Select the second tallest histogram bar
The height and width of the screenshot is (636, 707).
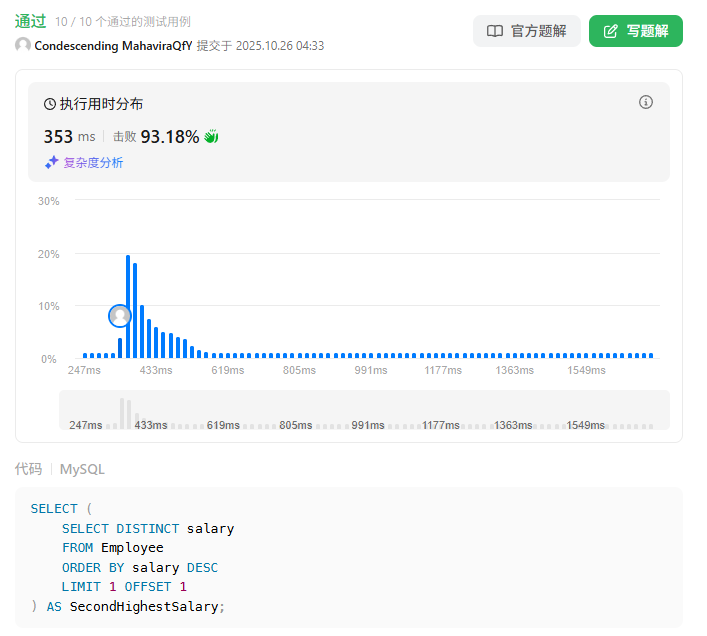click(x=135, y=310)
